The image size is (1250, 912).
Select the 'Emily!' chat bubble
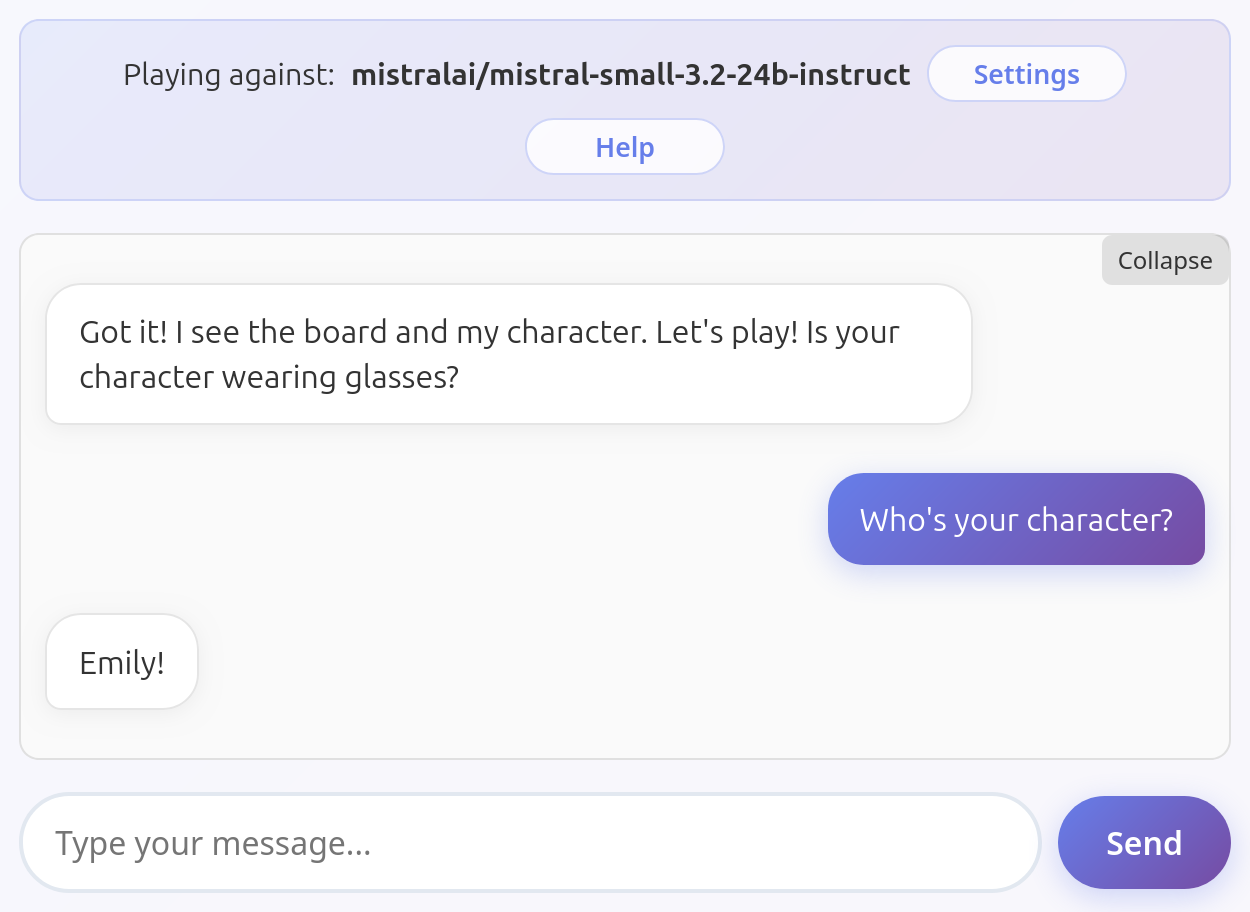pos(122,662)
